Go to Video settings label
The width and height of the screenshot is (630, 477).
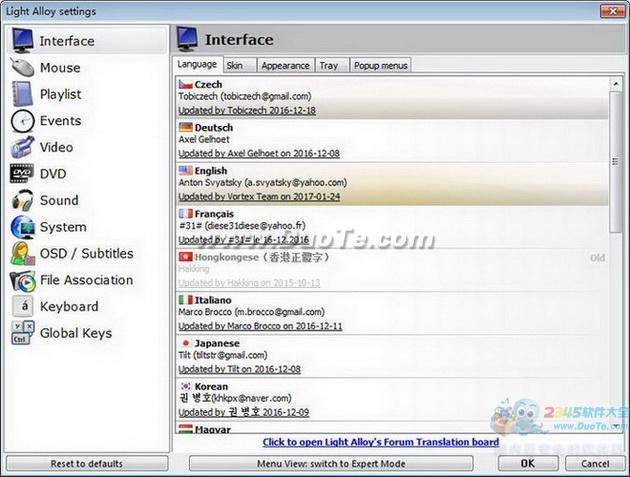[x=57, y=147]
